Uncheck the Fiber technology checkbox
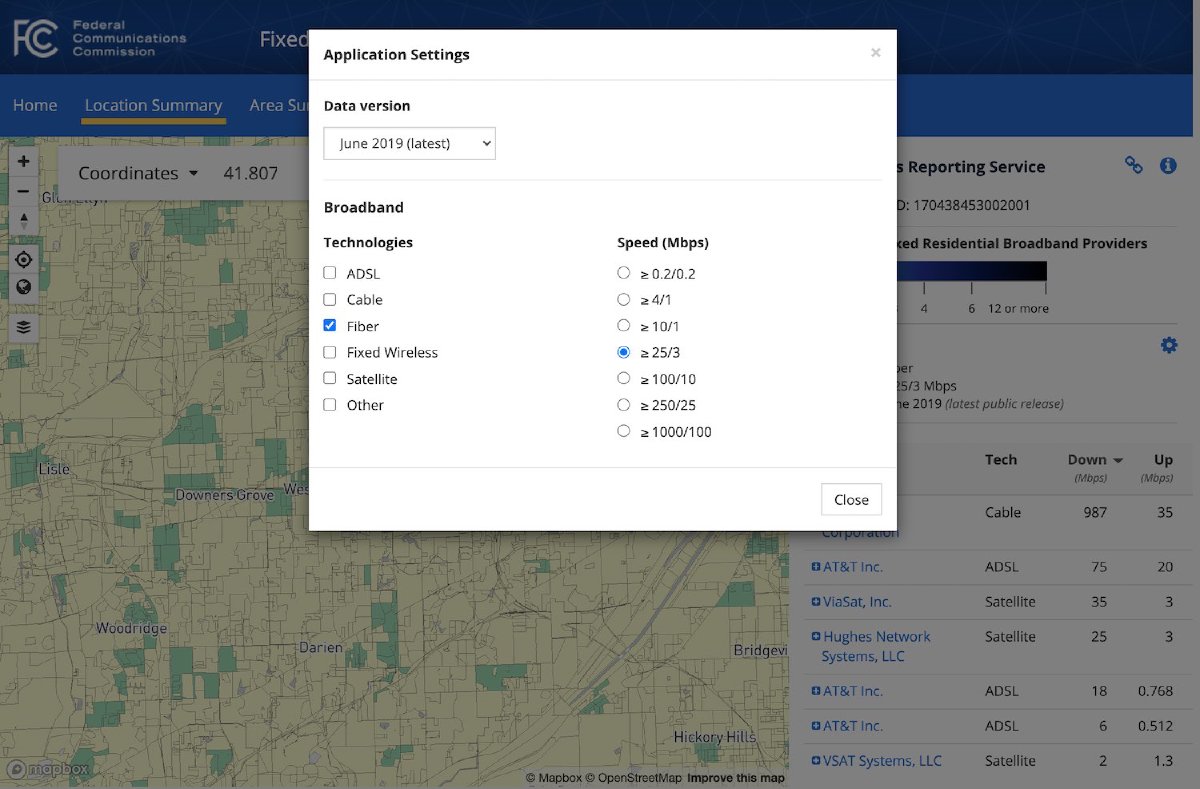Viewport: 1200px width, 789px height. click(x=330, y=326)
